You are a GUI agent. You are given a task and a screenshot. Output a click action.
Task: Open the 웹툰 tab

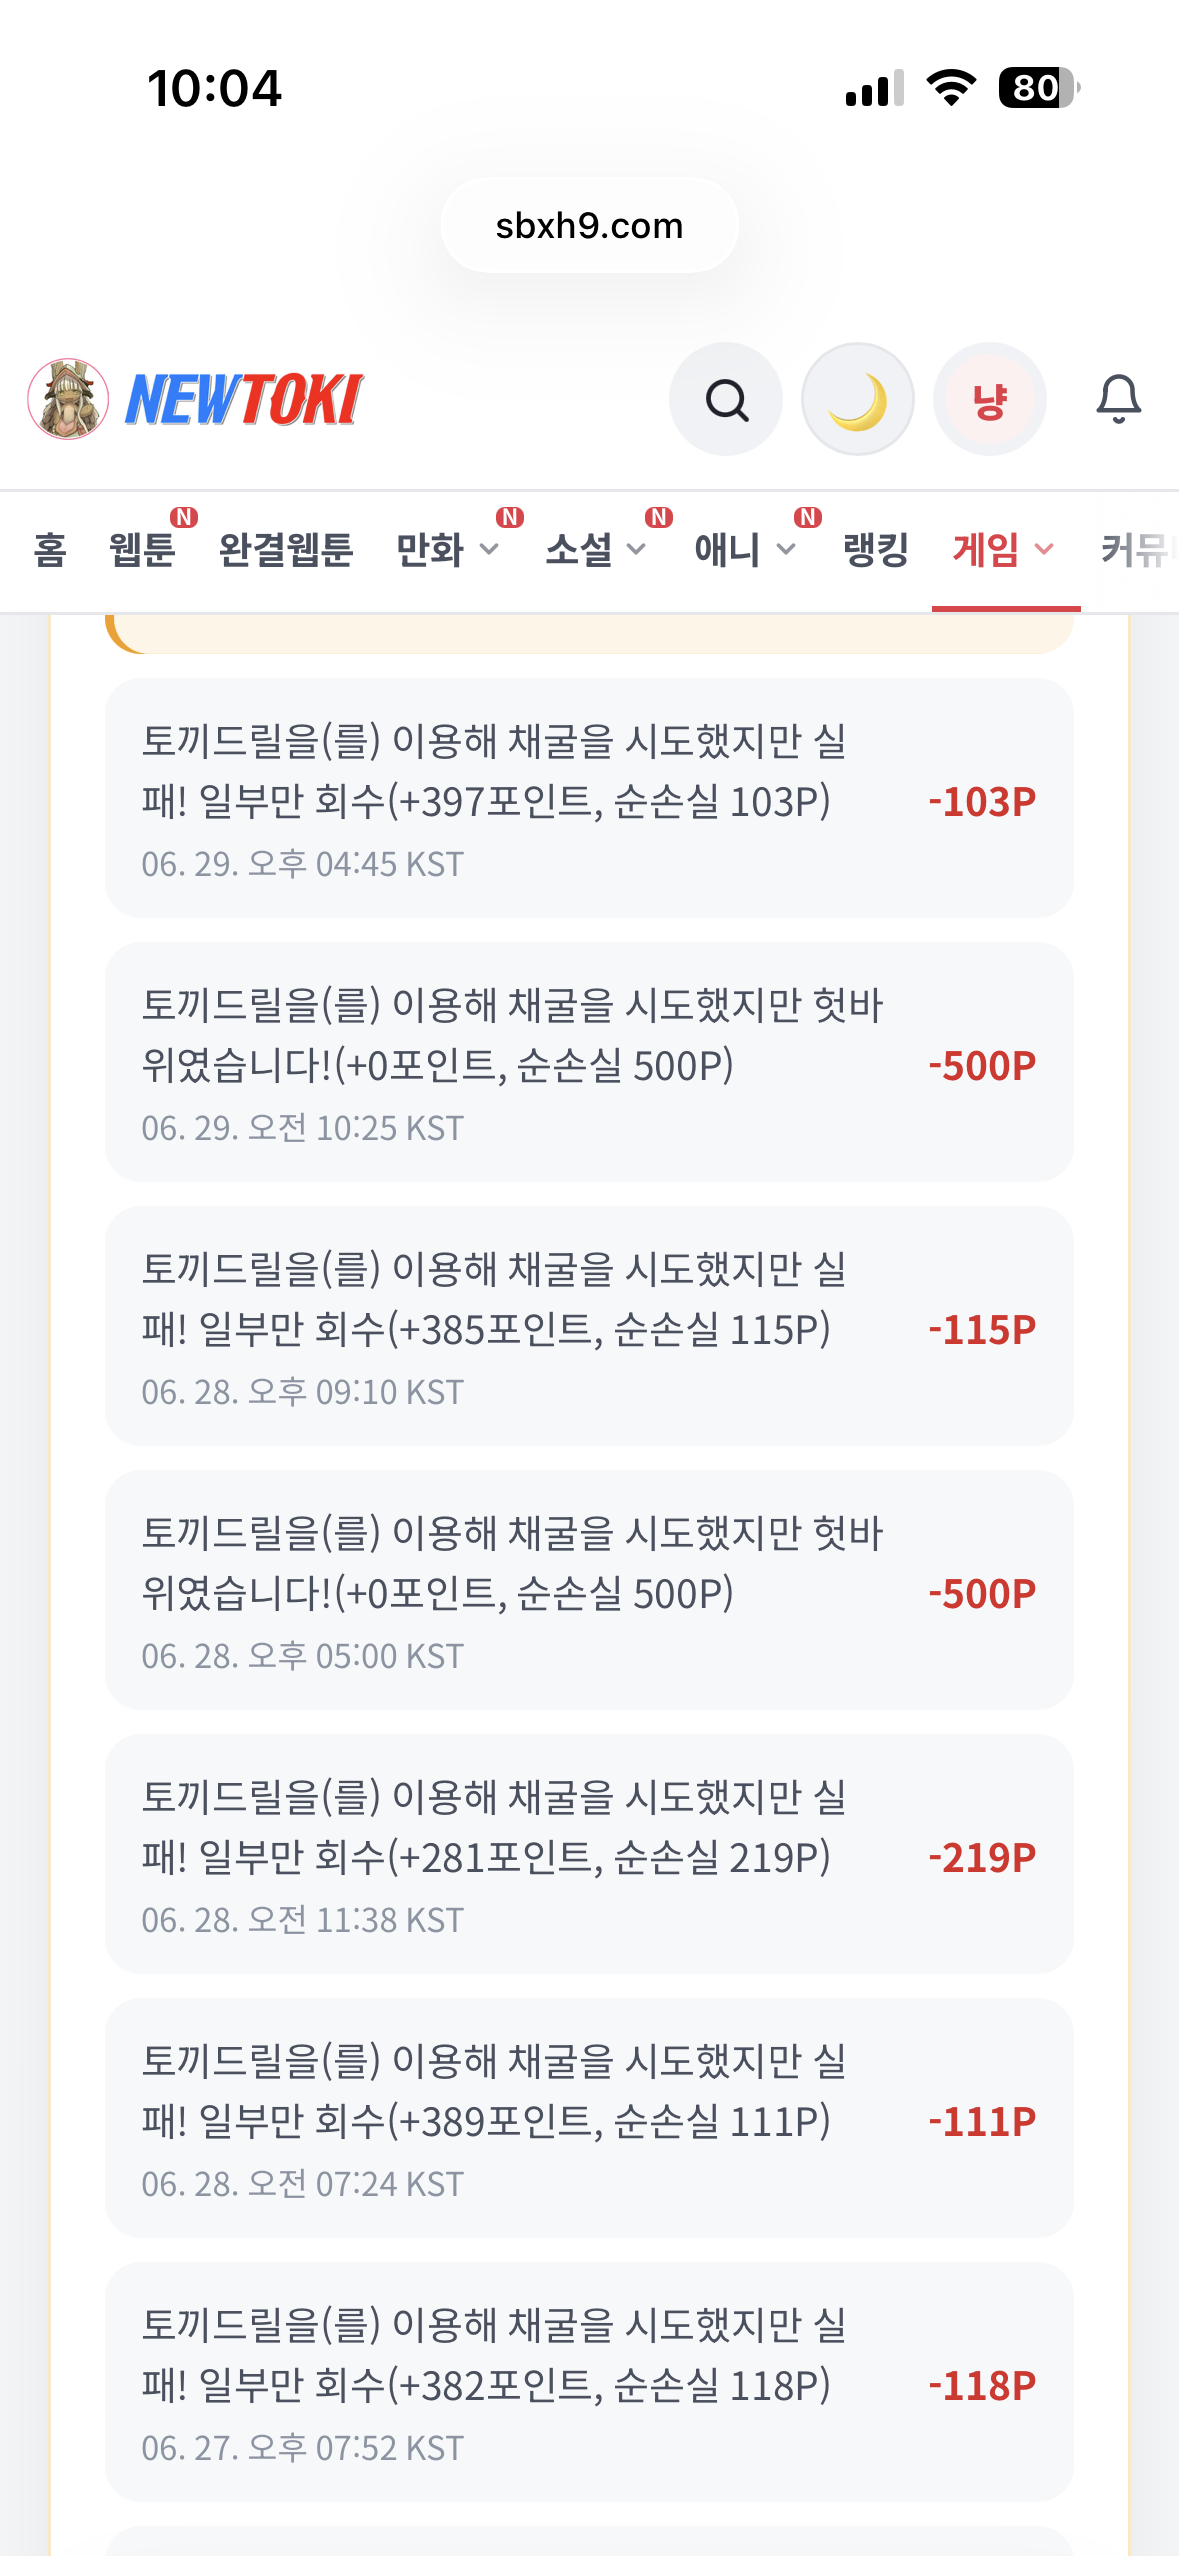[x=142, y=550]
